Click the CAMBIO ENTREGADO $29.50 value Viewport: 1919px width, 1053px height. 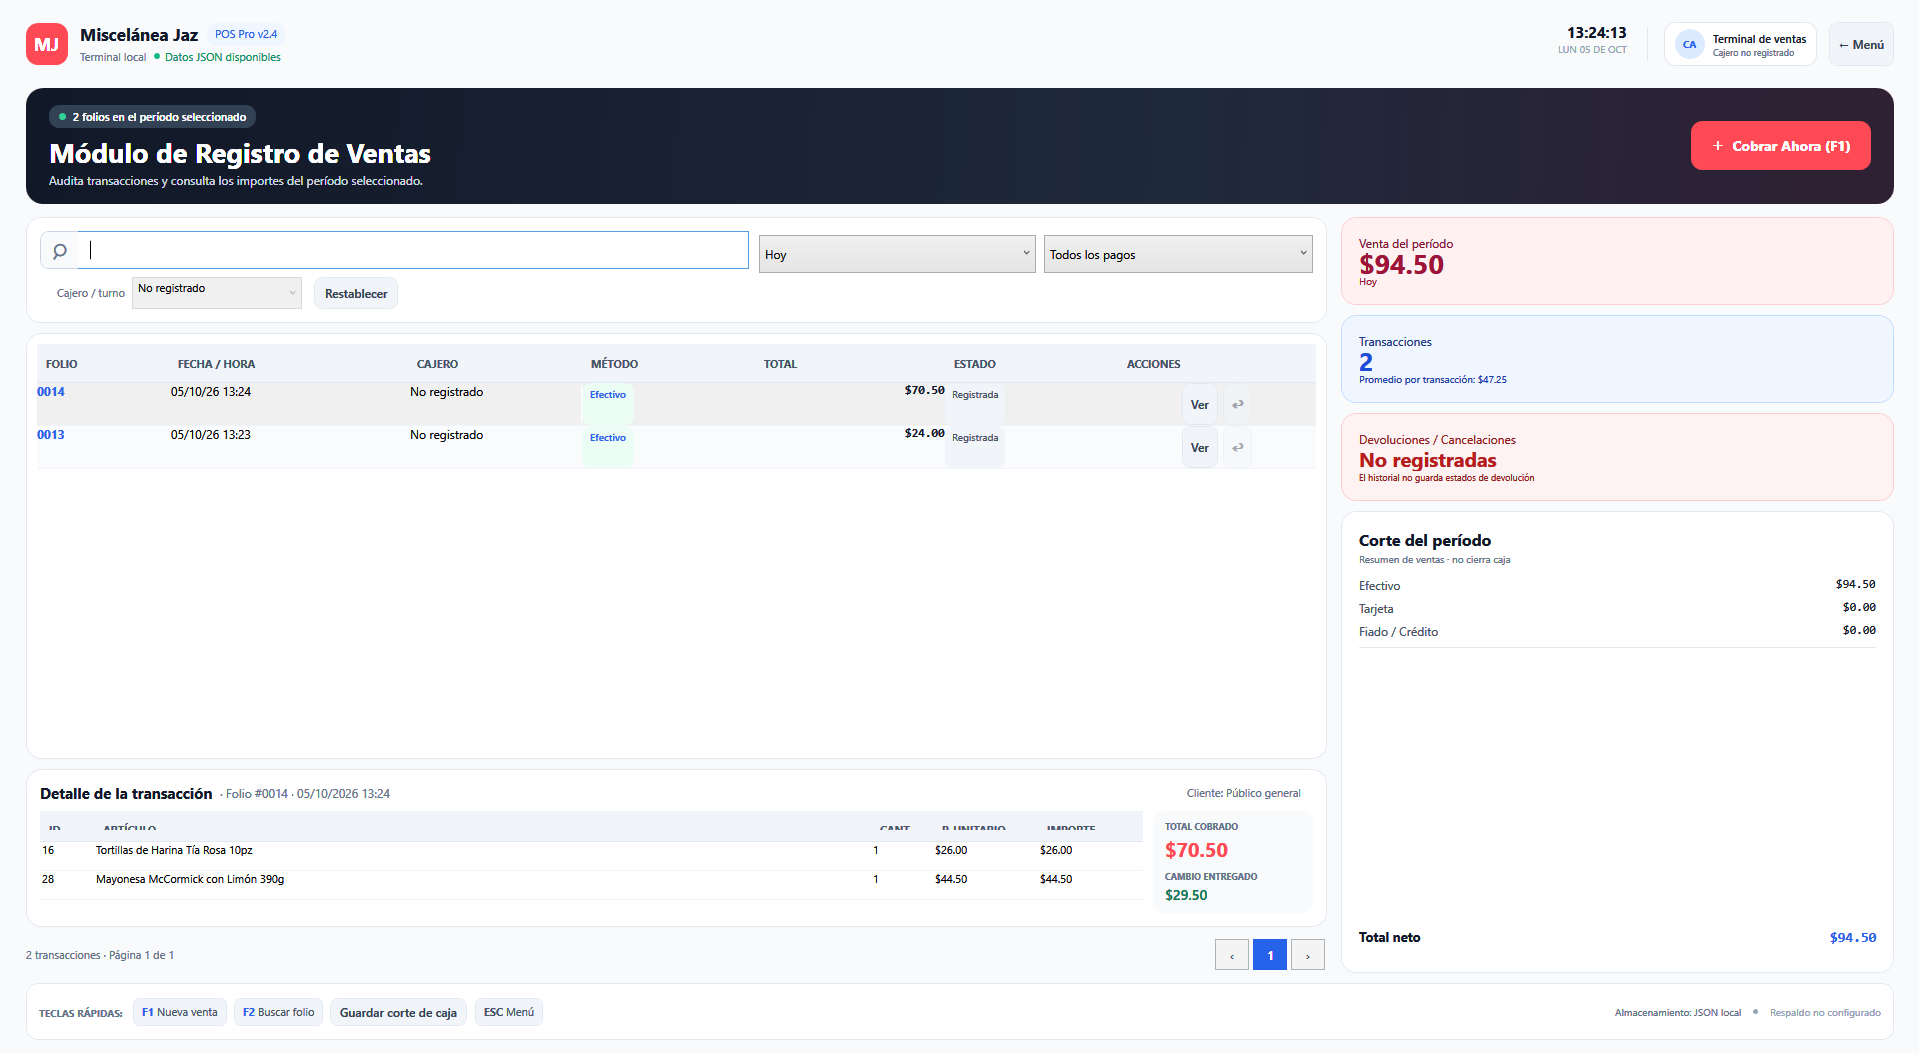tap(1186, 895)
